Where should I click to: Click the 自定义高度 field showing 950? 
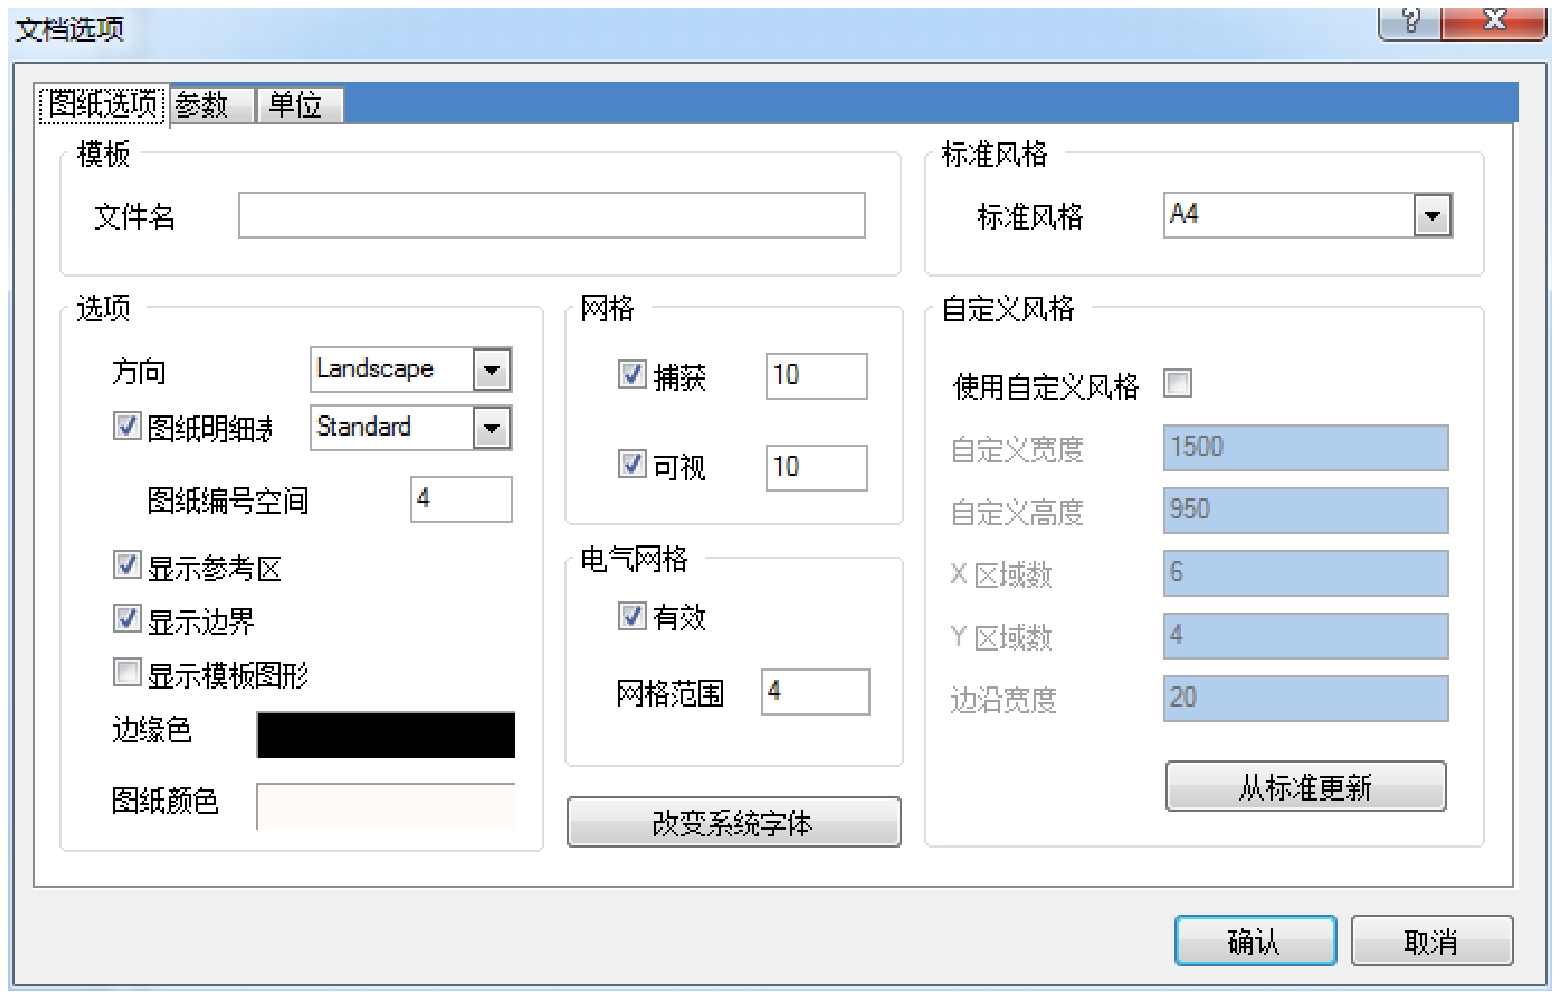tap(1305, 510)
